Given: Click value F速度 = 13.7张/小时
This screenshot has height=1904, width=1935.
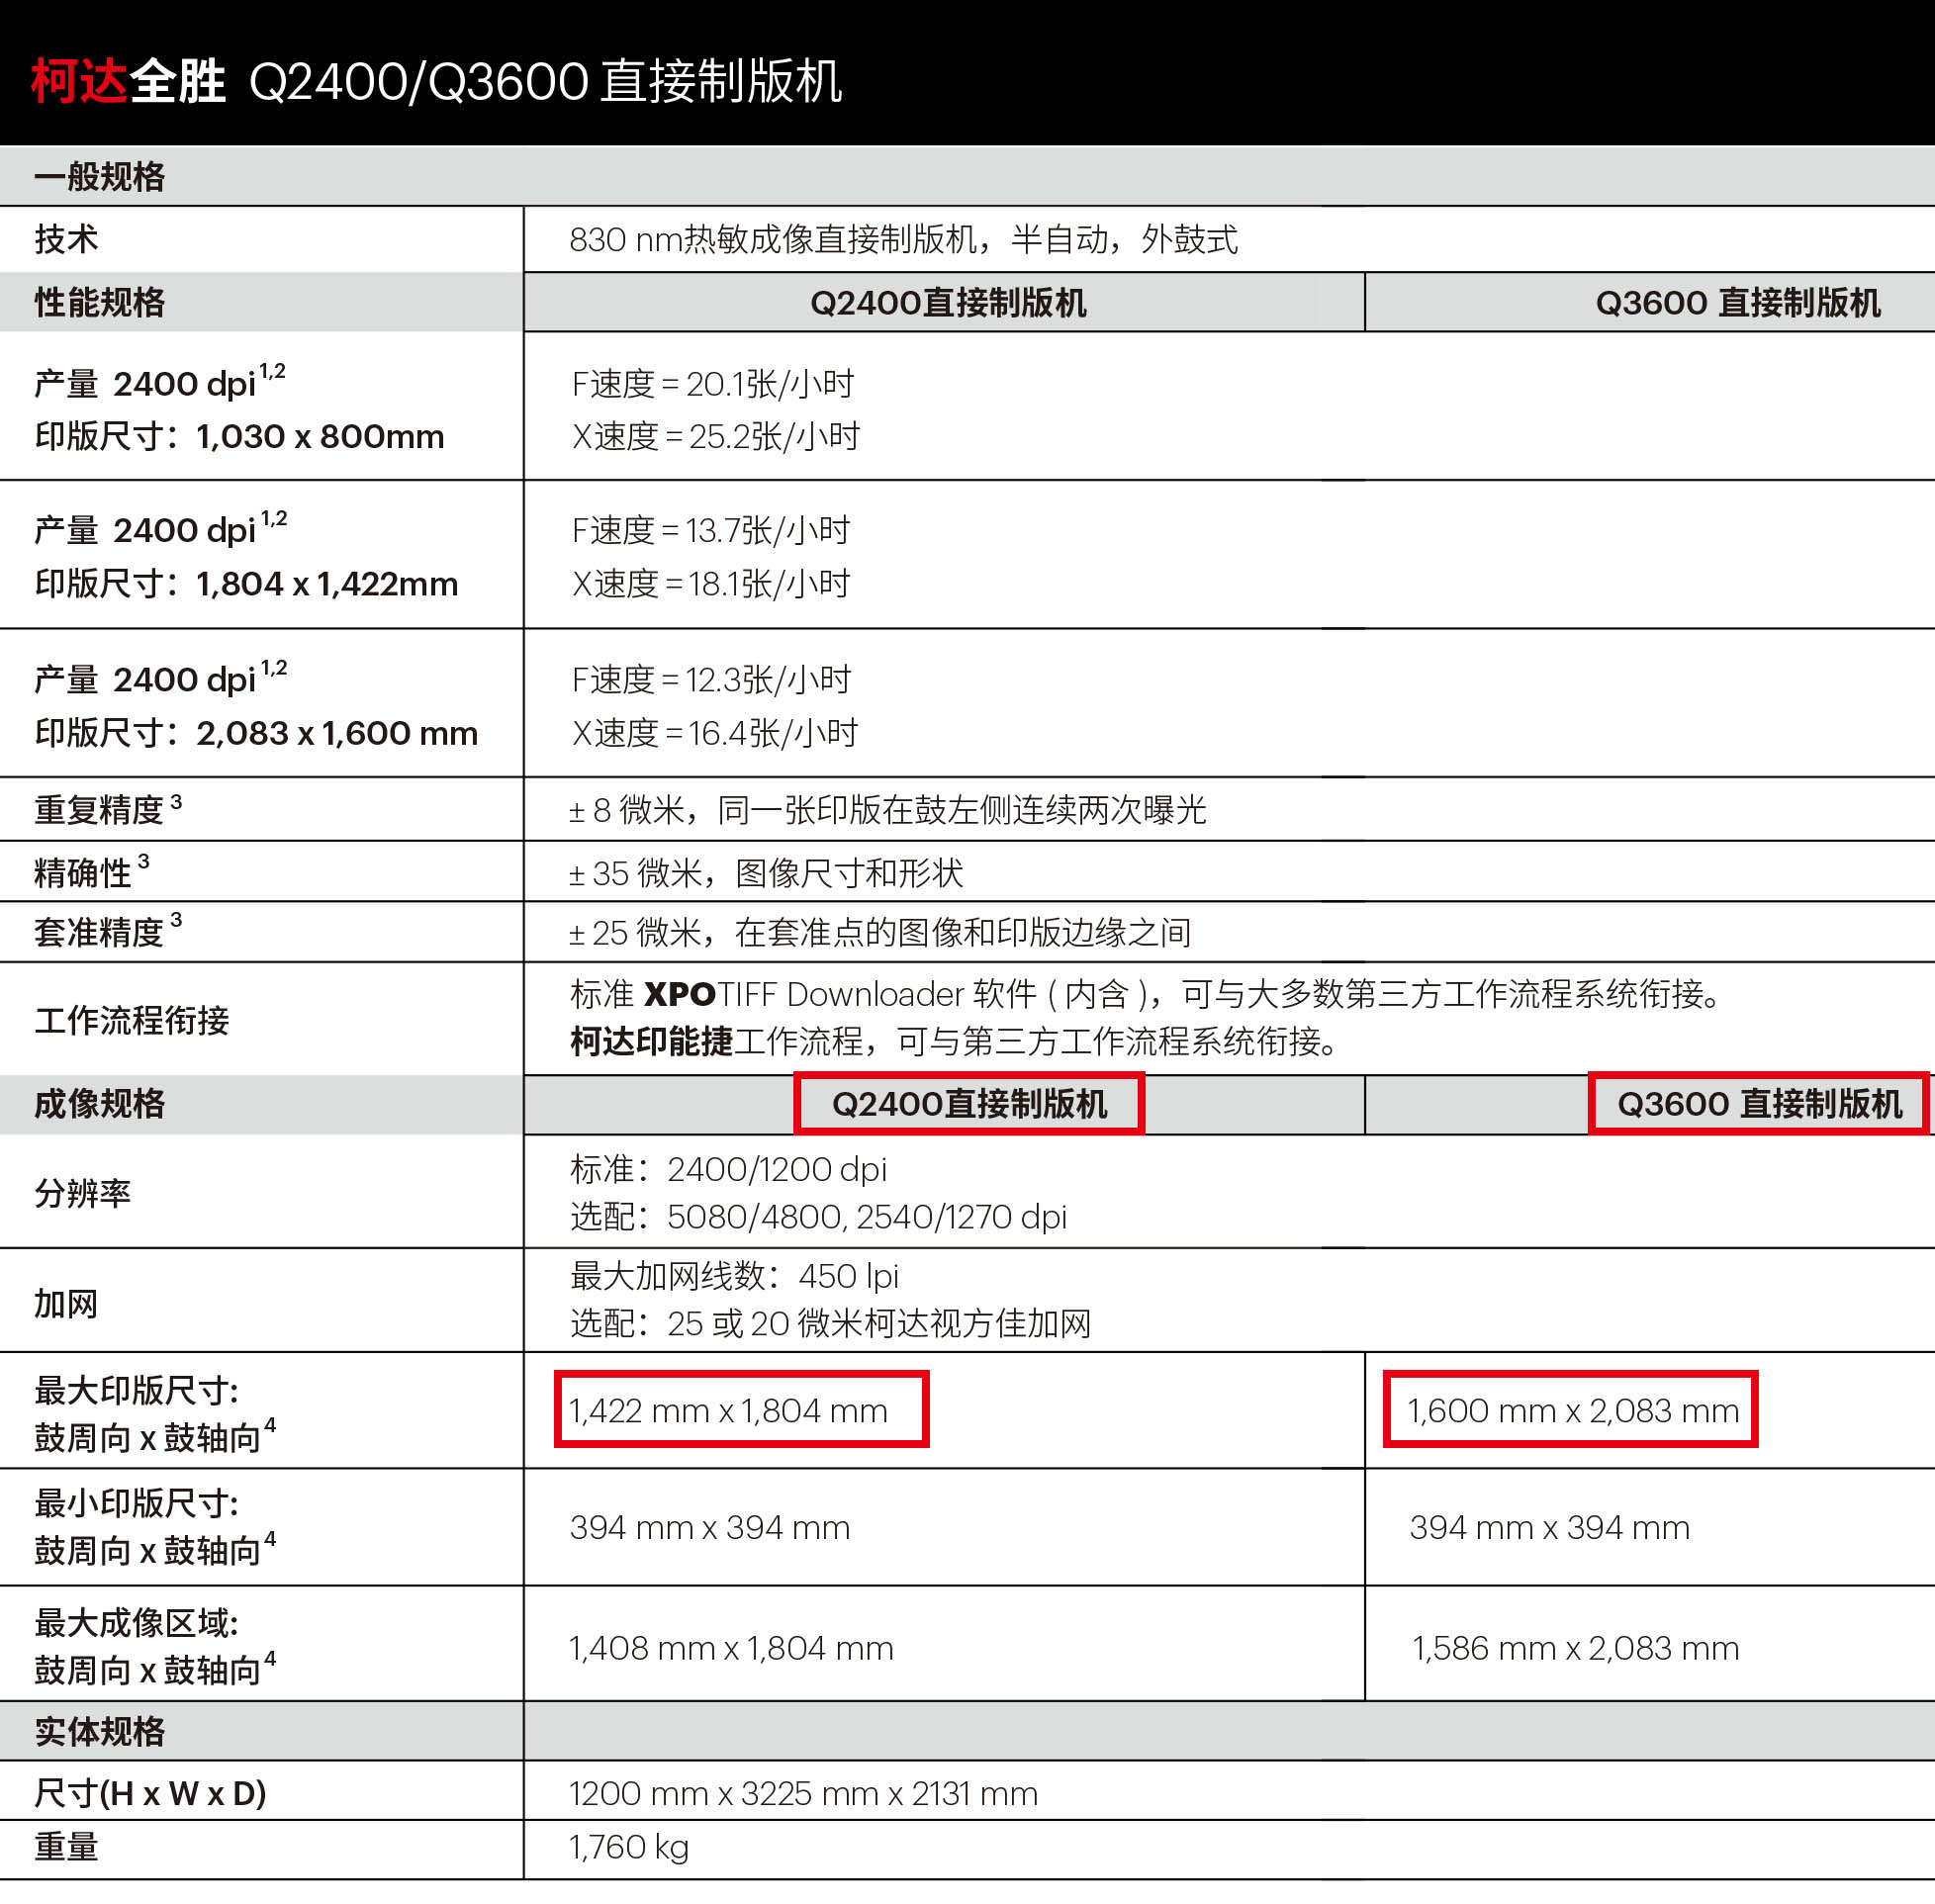Looking at the screenshot, I should click(x=711, y=531).
